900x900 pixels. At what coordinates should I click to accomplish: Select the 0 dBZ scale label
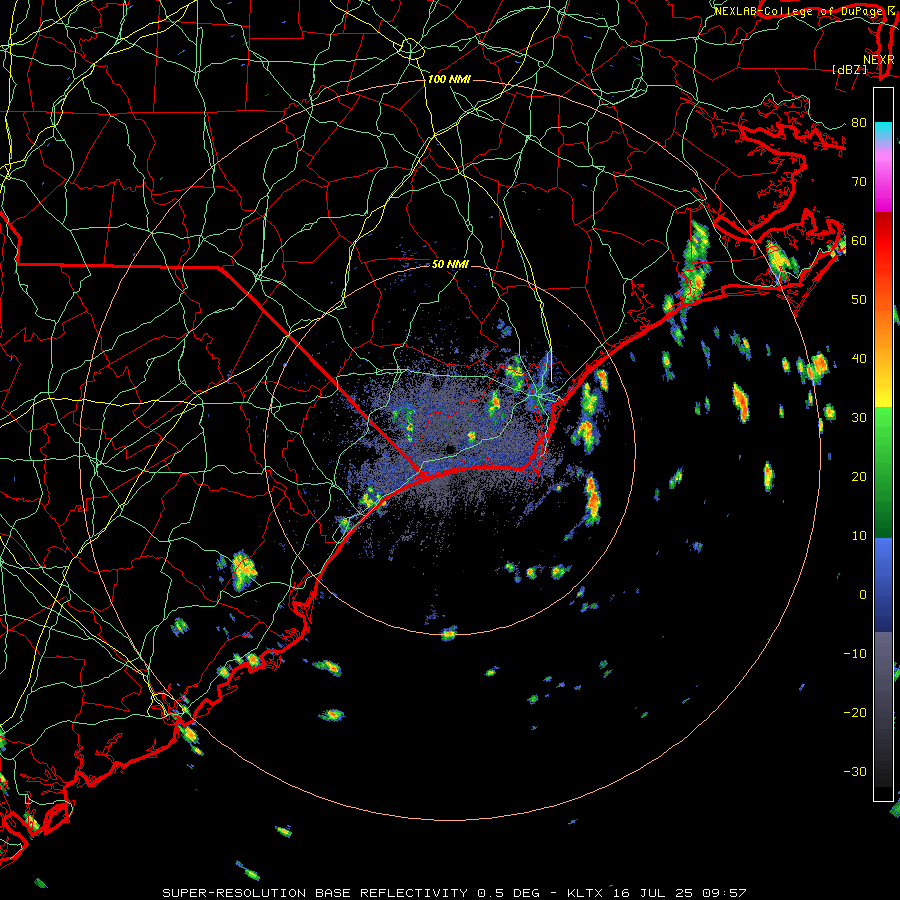coord(863,595)
